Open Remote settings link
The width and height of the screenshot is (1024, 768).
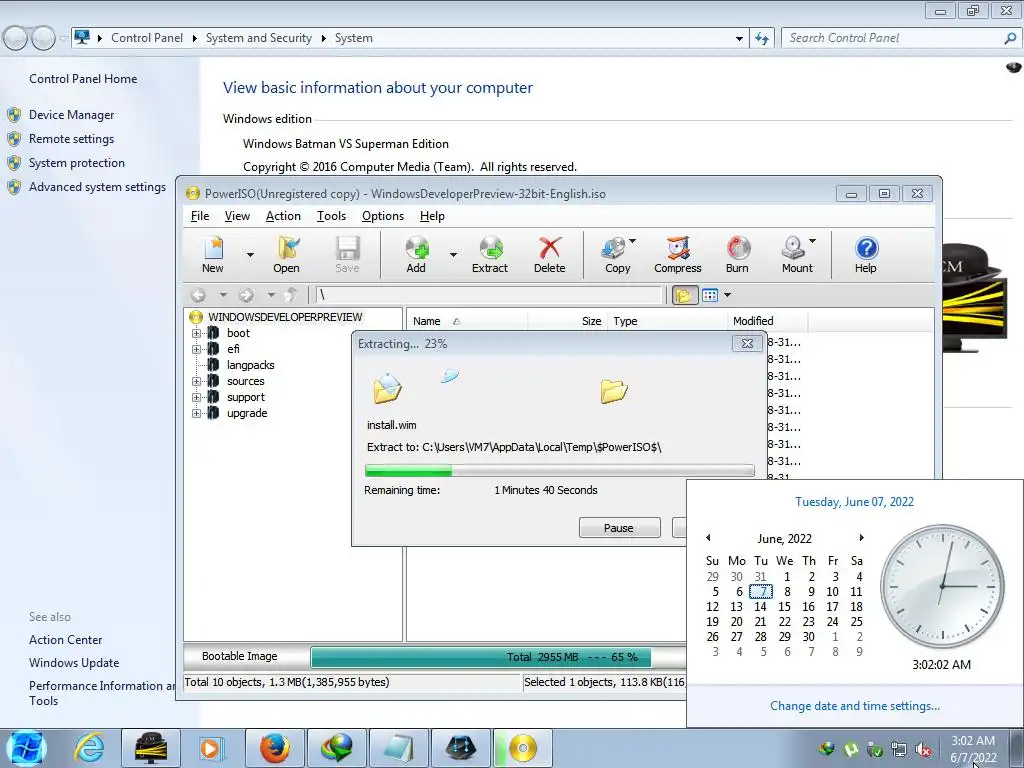coord(71,139)
